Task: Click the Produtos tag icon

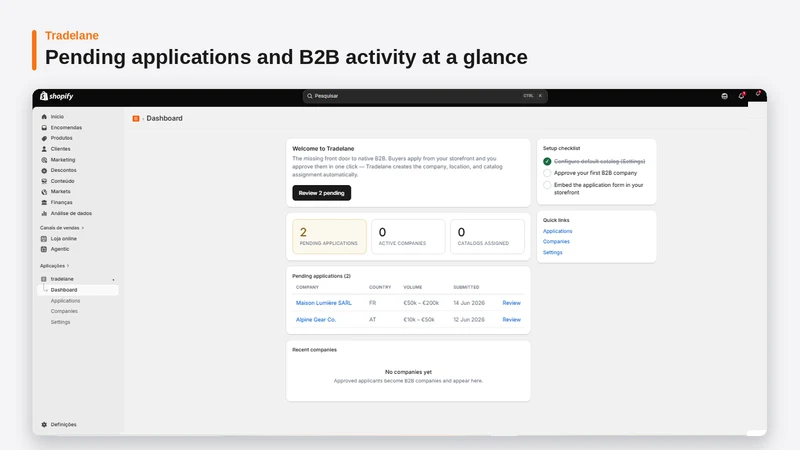Action: point(44,138)
